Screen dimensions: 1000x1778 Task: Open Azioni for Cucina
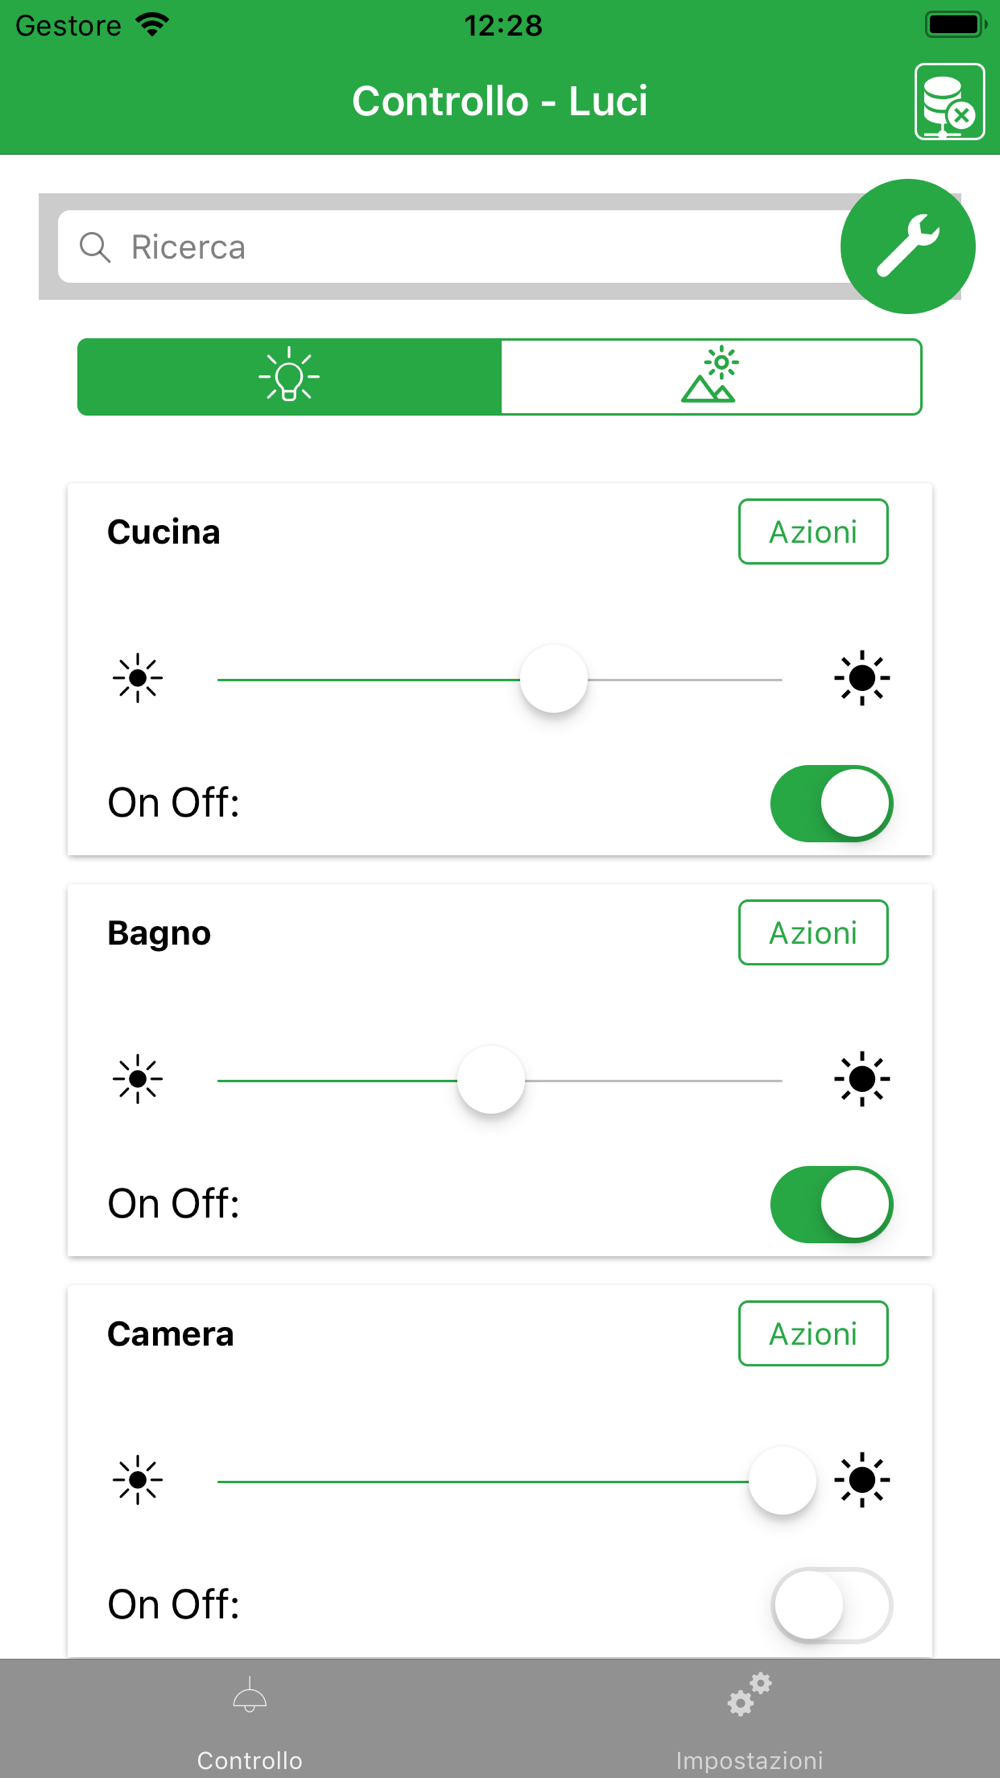[813, 532]
